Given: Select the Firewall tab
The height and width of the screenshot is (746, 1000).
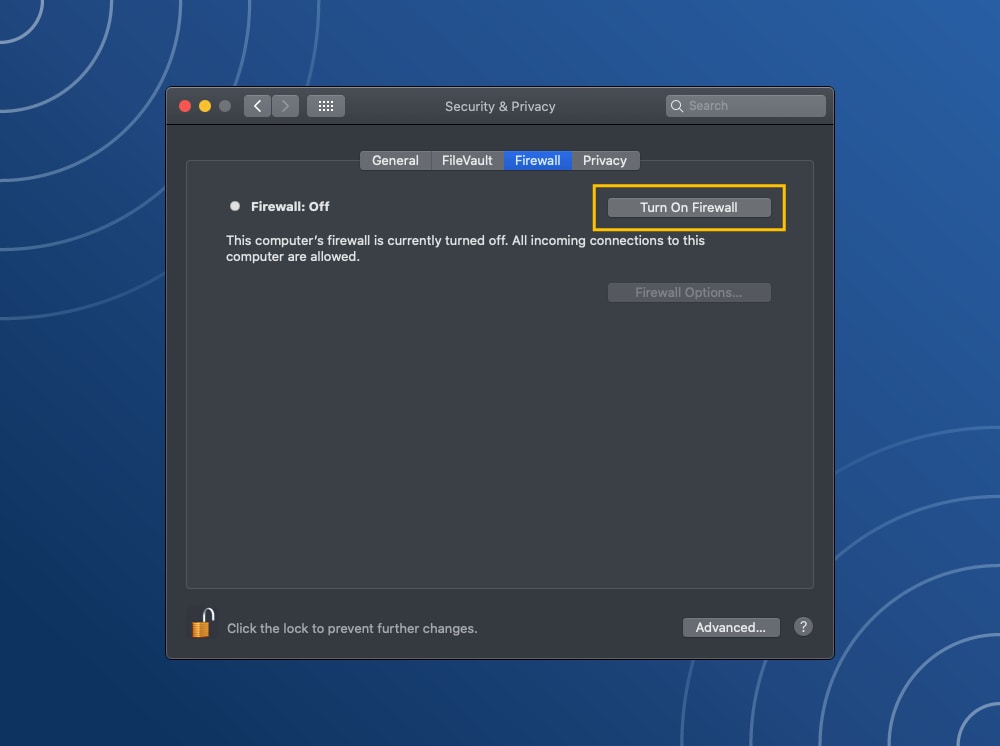Looking at the screenshot, I should [x=538, y=161].
